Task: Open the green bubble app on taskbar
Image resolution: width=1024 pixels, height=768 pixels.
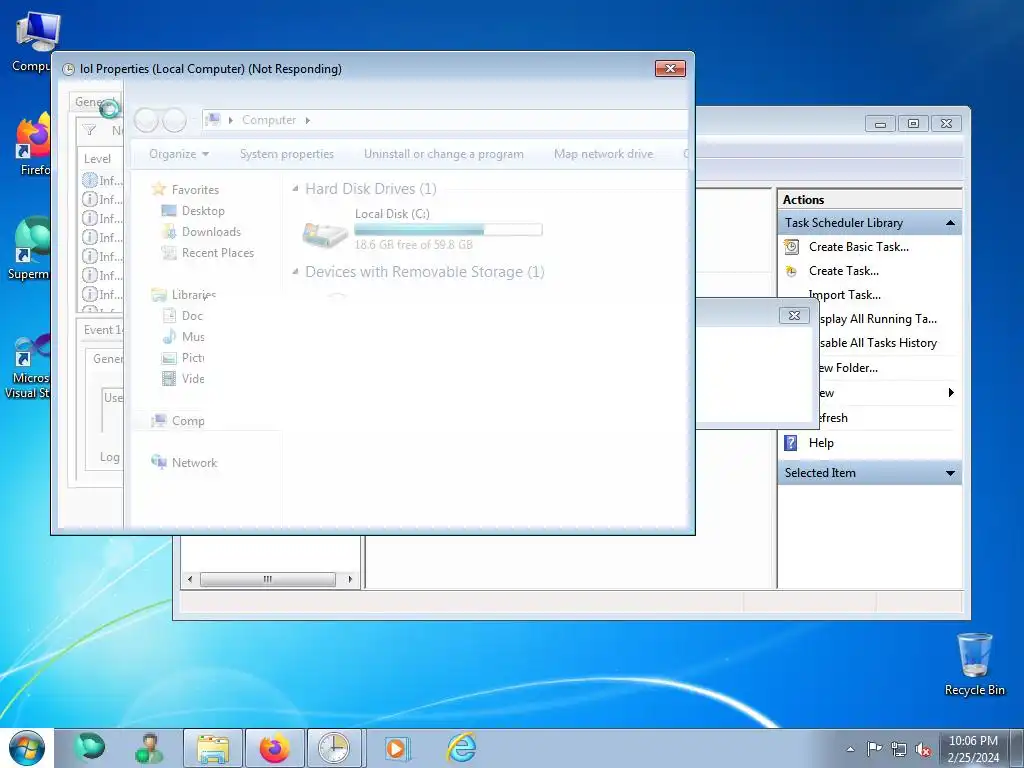Action: (89, 748)
